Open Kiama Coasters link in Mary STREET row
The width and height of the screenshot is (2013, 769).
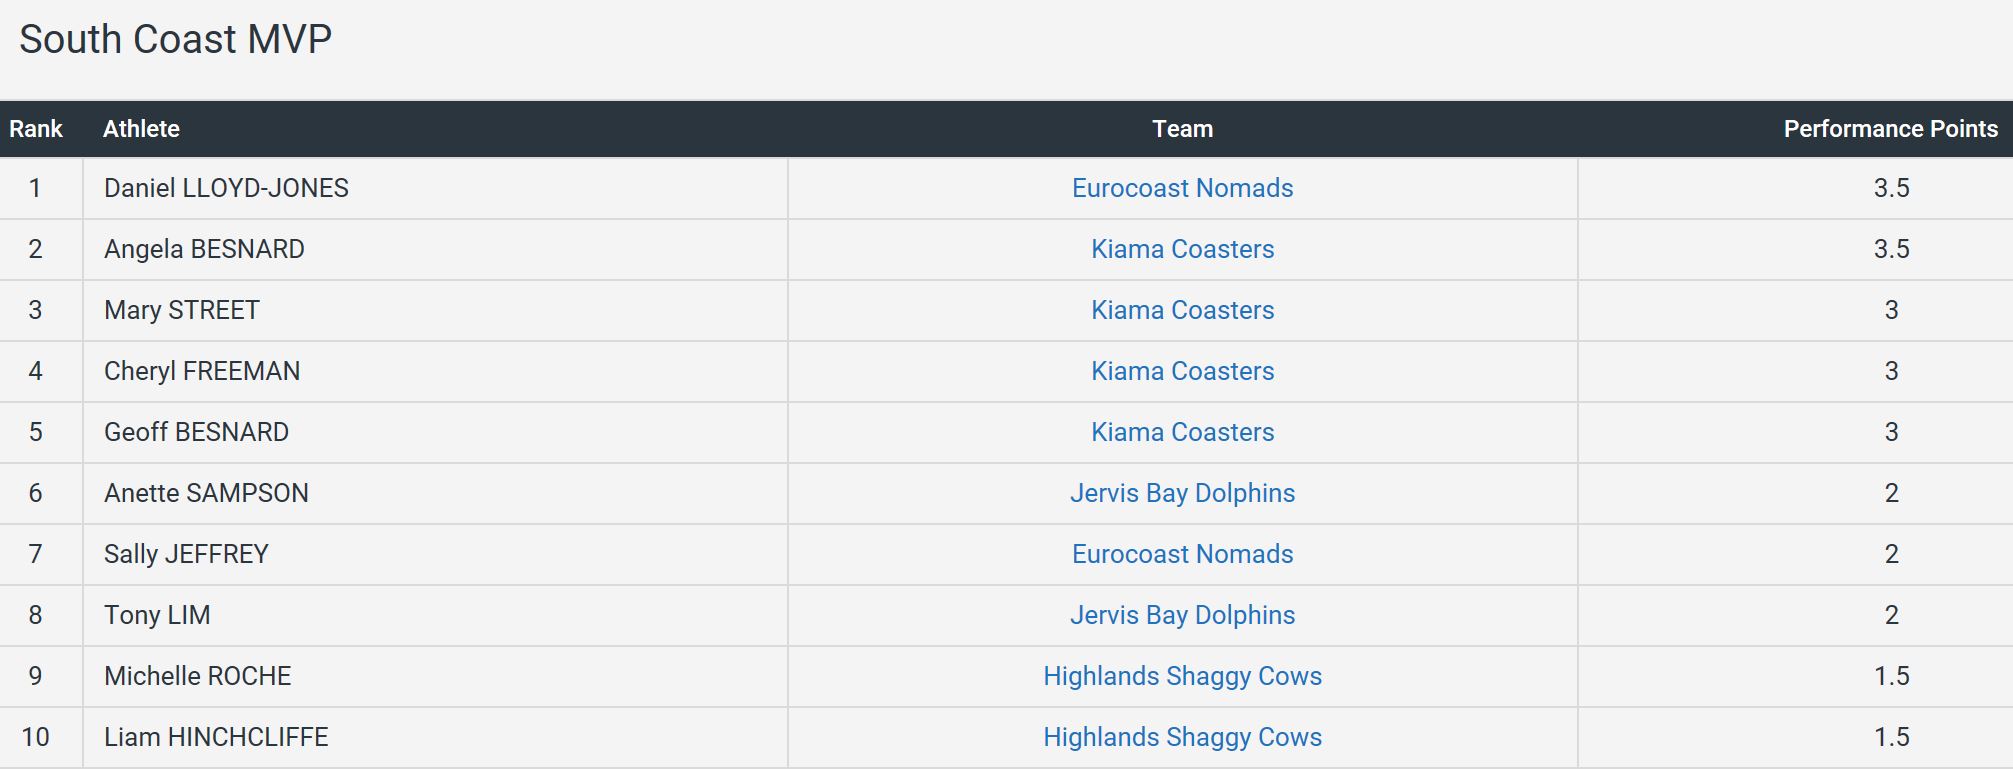coord(1182,310)
